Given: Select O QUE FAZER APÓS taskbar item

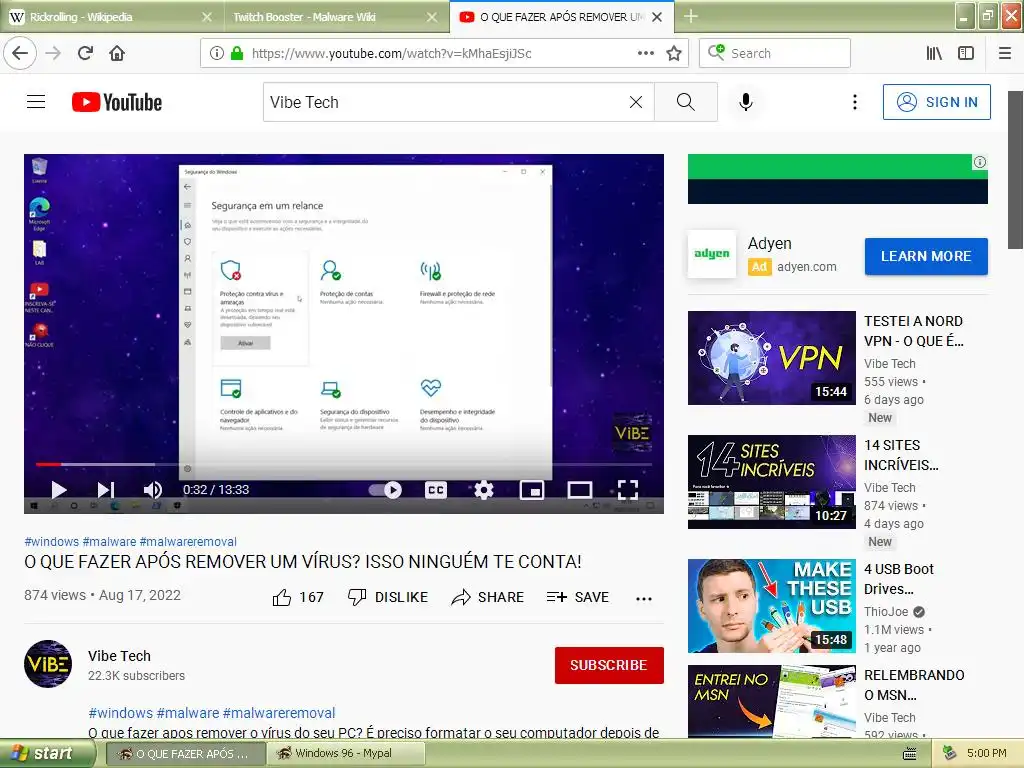Looking at the screenshot, I should click(185, 753).
